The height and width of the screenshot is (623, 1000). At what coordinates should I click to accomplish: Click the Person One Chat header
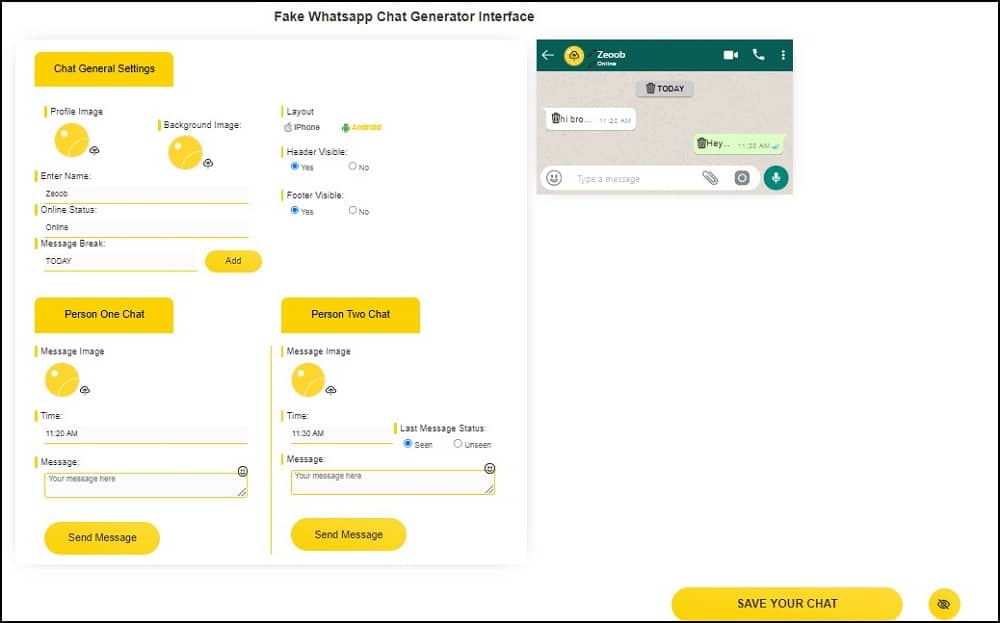pyautogui.click(x=104, y=315)
